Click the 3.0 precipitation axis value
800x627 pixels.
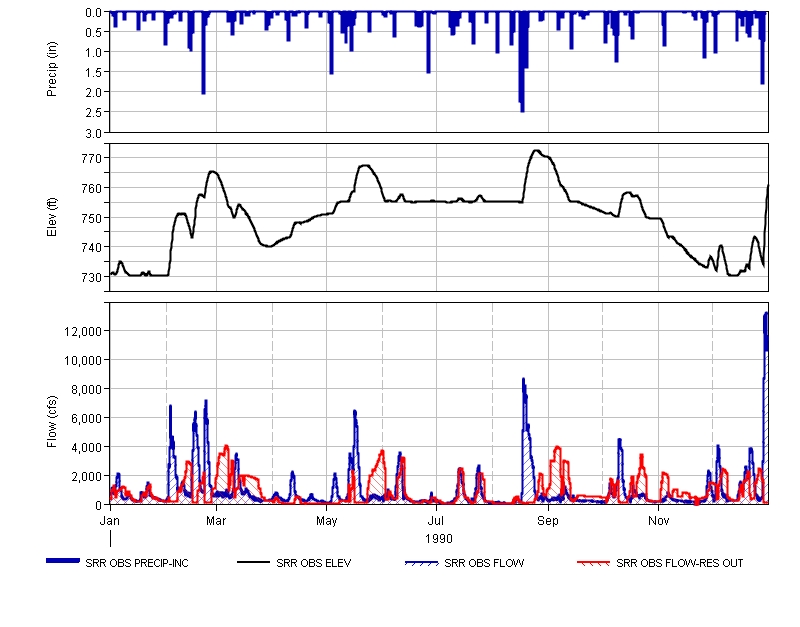click(93, 133)
